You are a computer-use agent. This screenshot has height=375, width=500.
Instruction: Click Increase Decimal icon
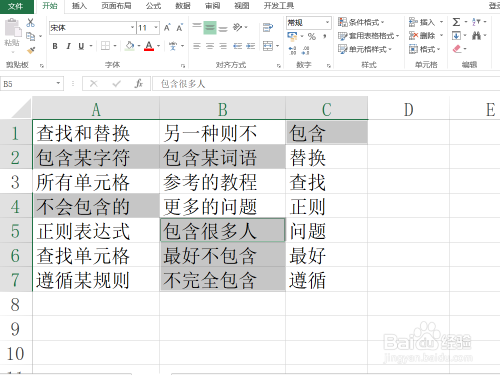pos(292,50)
